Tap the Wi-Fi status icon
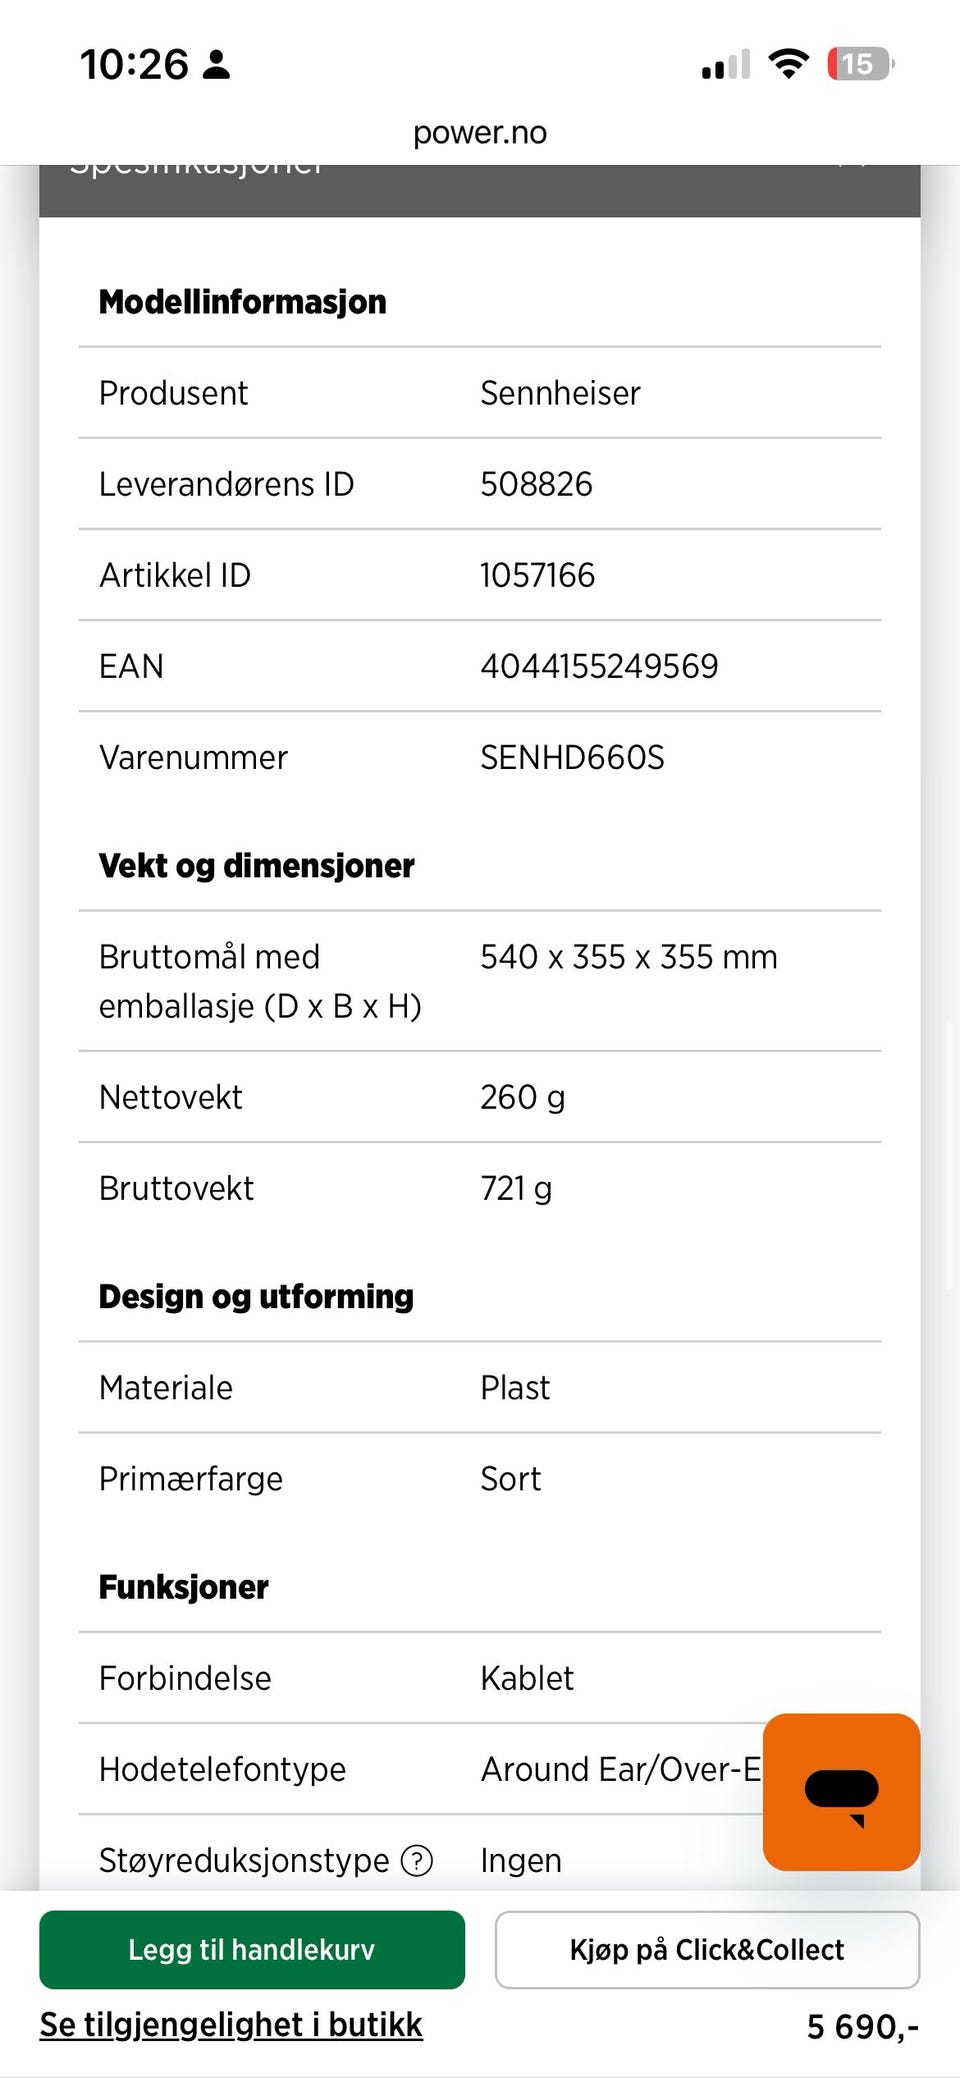Image resolution: width=960 pixels, height=2078 pixels. point(788,65)
